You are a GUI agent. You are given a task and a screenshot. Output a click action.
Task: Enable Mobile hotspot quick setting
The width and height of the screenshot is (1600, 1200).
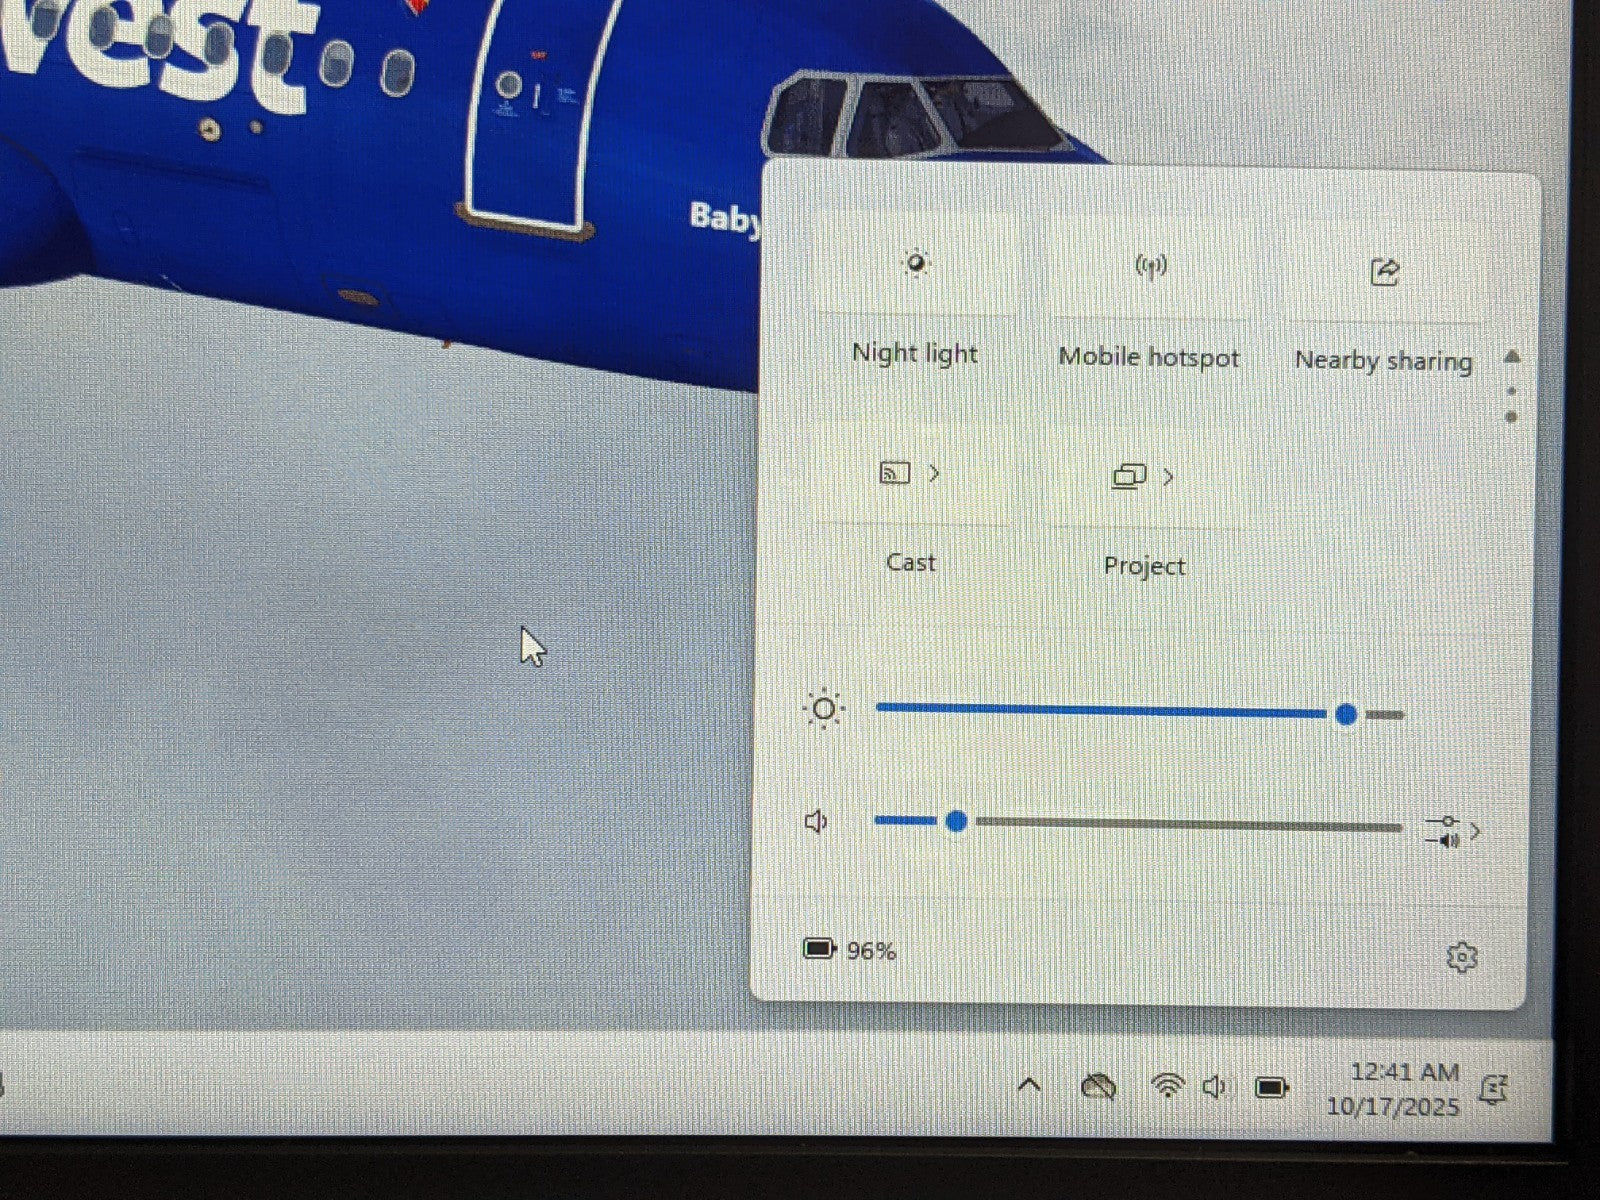click(x=1150, y=268)
